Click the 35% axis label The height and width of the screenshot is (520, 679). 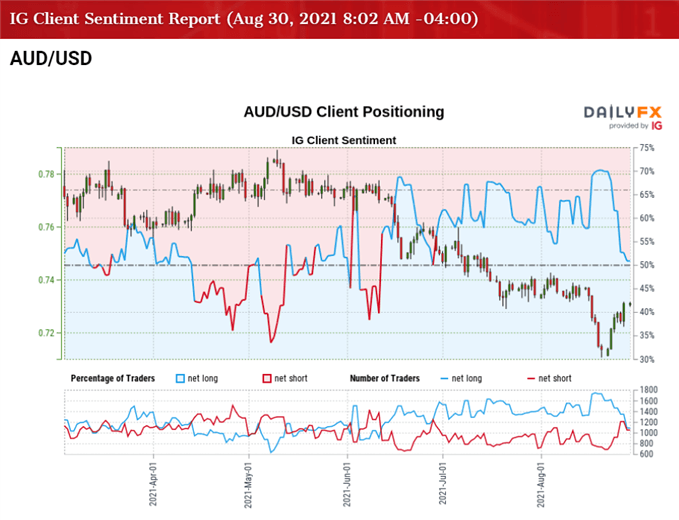(x=647, y=336)
